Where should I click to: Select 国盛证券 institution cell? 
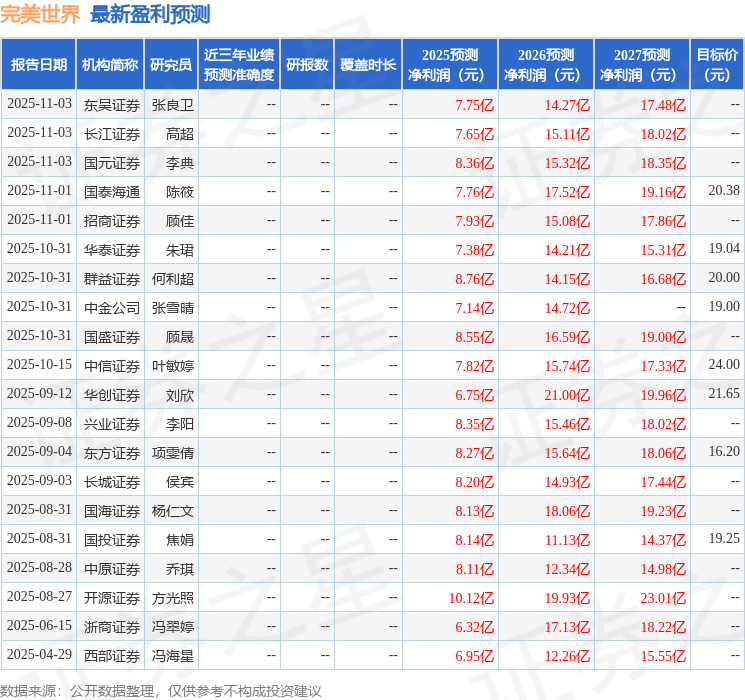click(112, 337)
